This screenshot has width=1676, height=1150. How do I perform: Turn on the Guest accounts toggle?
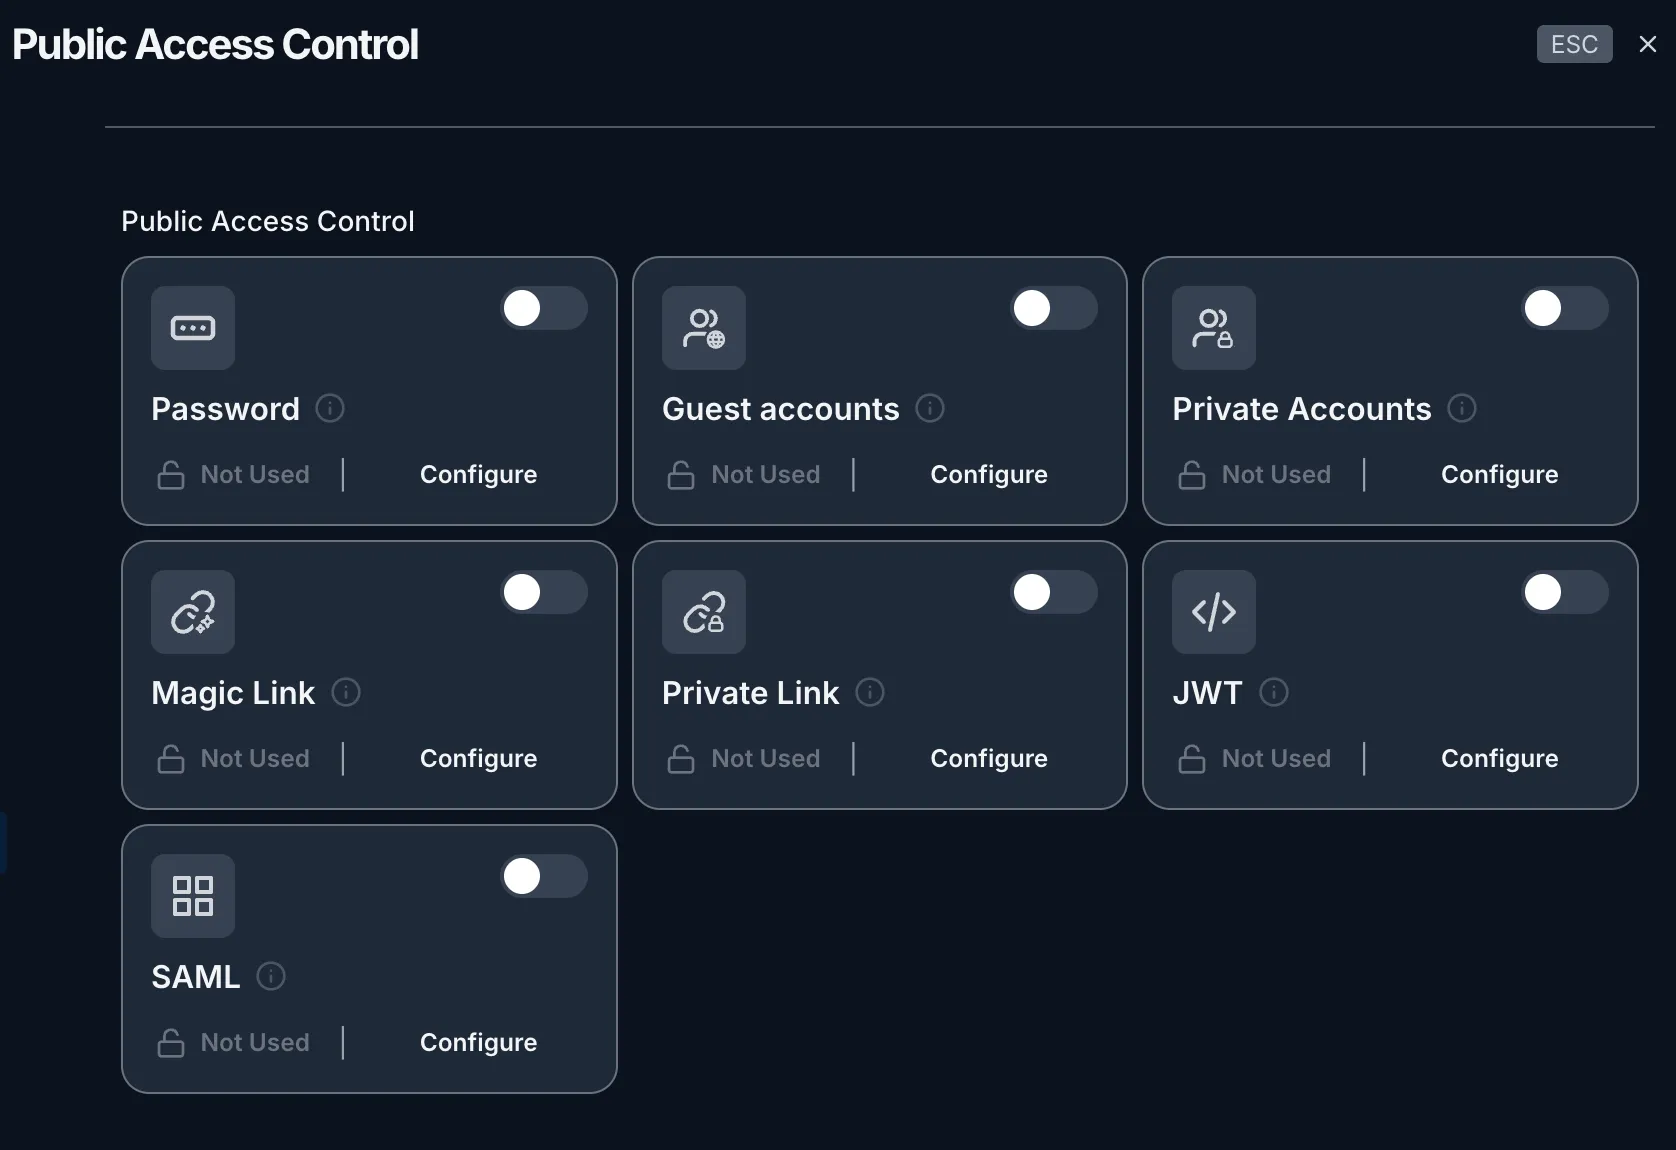coord(1054,308)
